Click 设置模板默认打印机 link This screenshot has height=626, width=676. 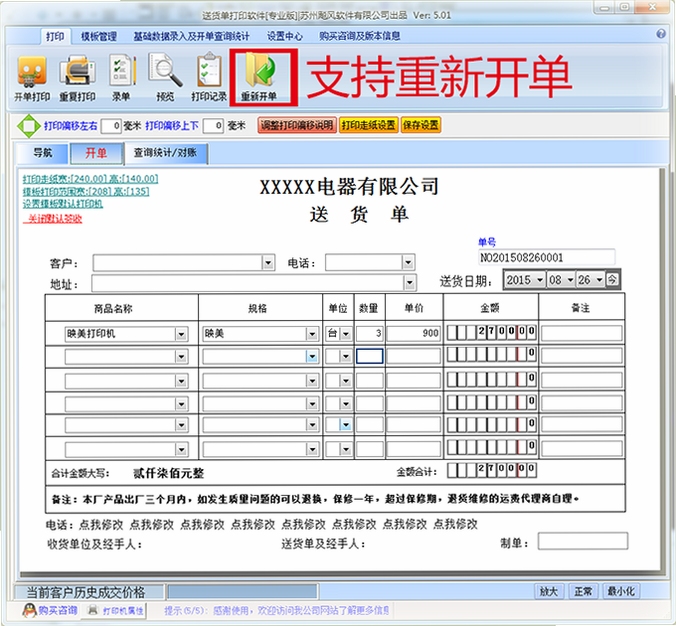(63, 204)
